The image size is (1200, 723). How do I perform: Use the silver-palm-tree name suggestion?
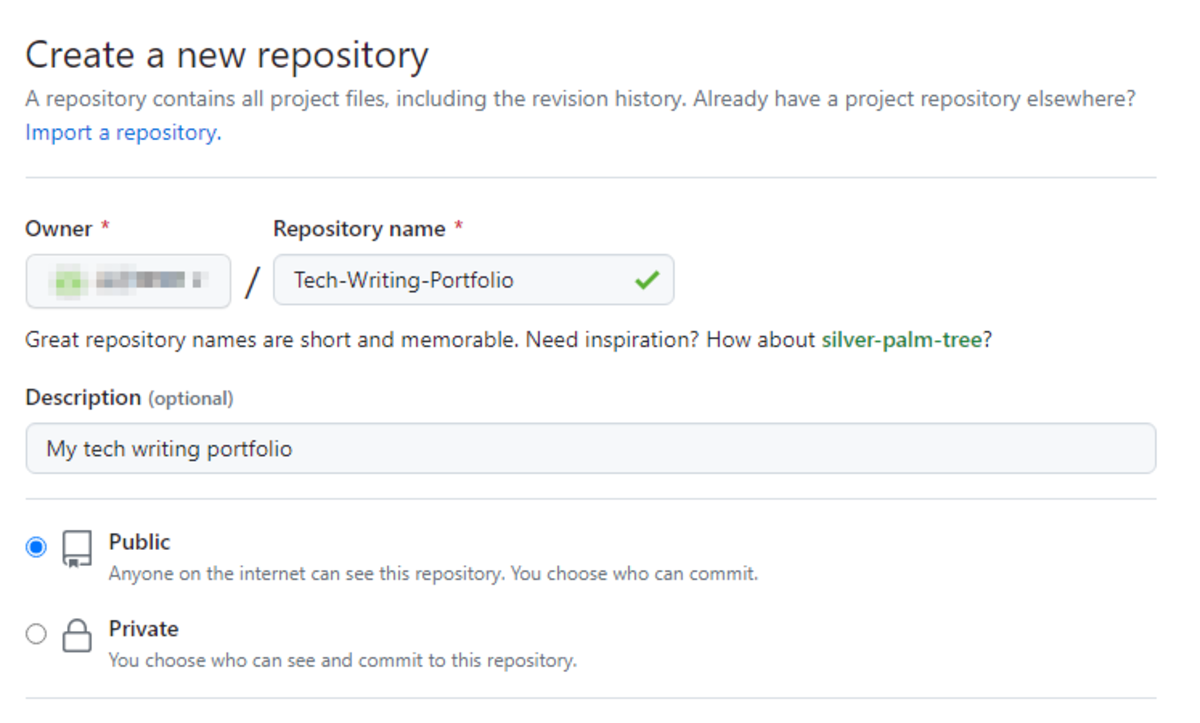pyautogui.click(x=901, y=340)
